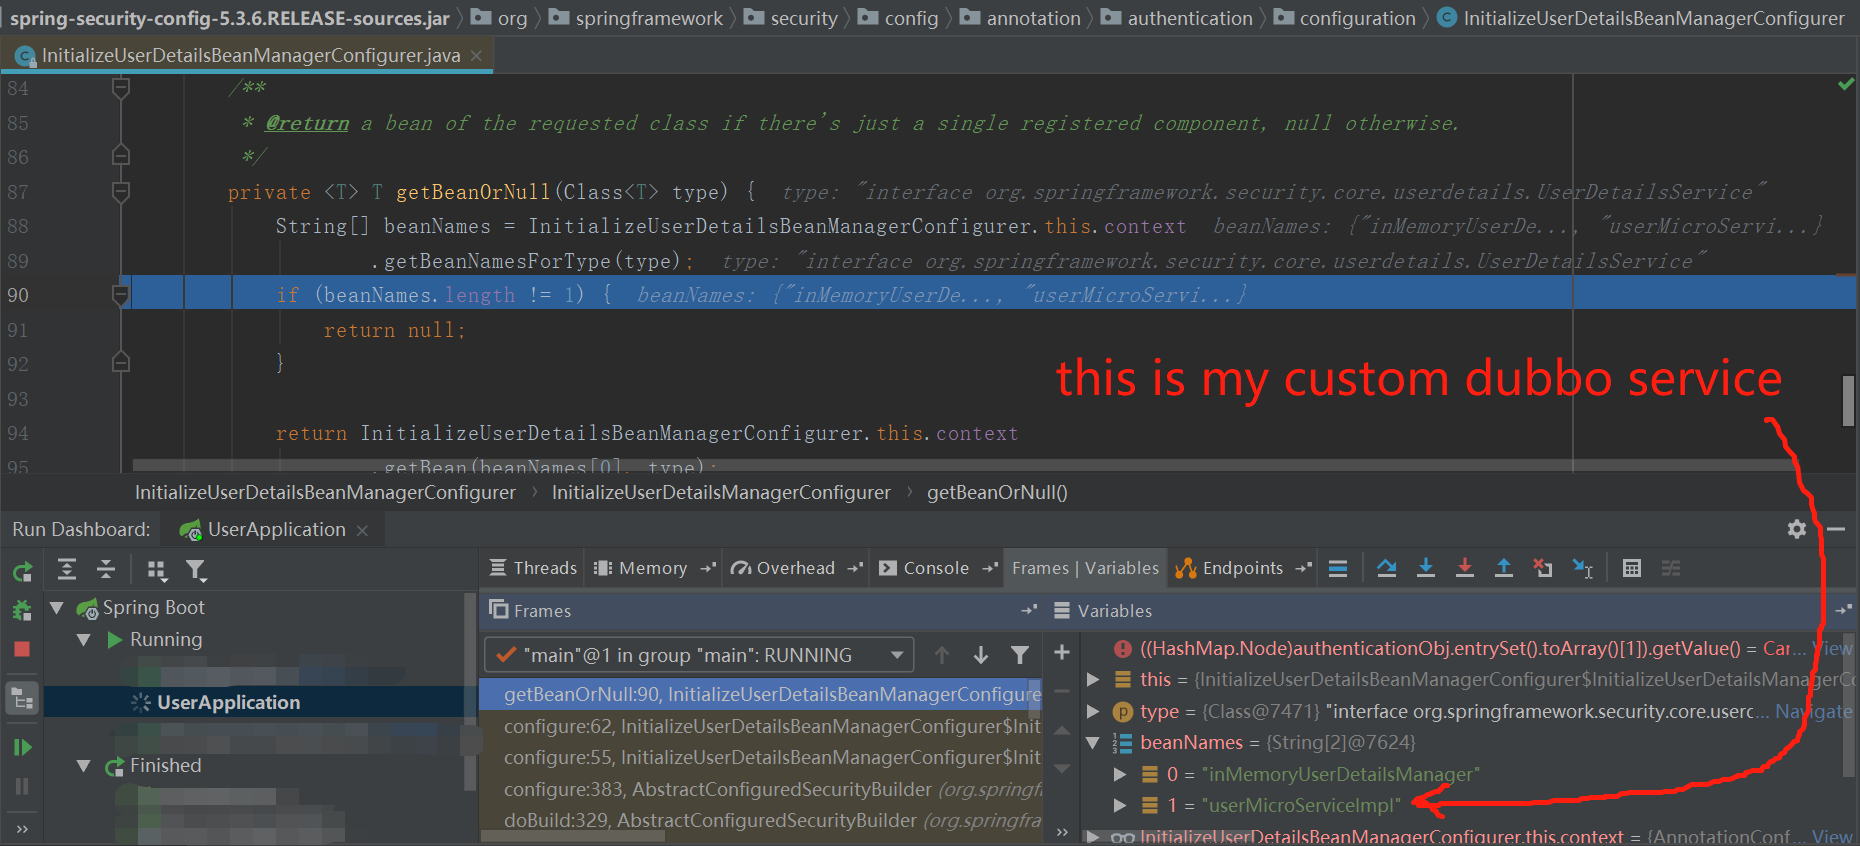Click the Run to Cursor icon
Screen dimensions: 1860x846
click(x=1582, y=568)
